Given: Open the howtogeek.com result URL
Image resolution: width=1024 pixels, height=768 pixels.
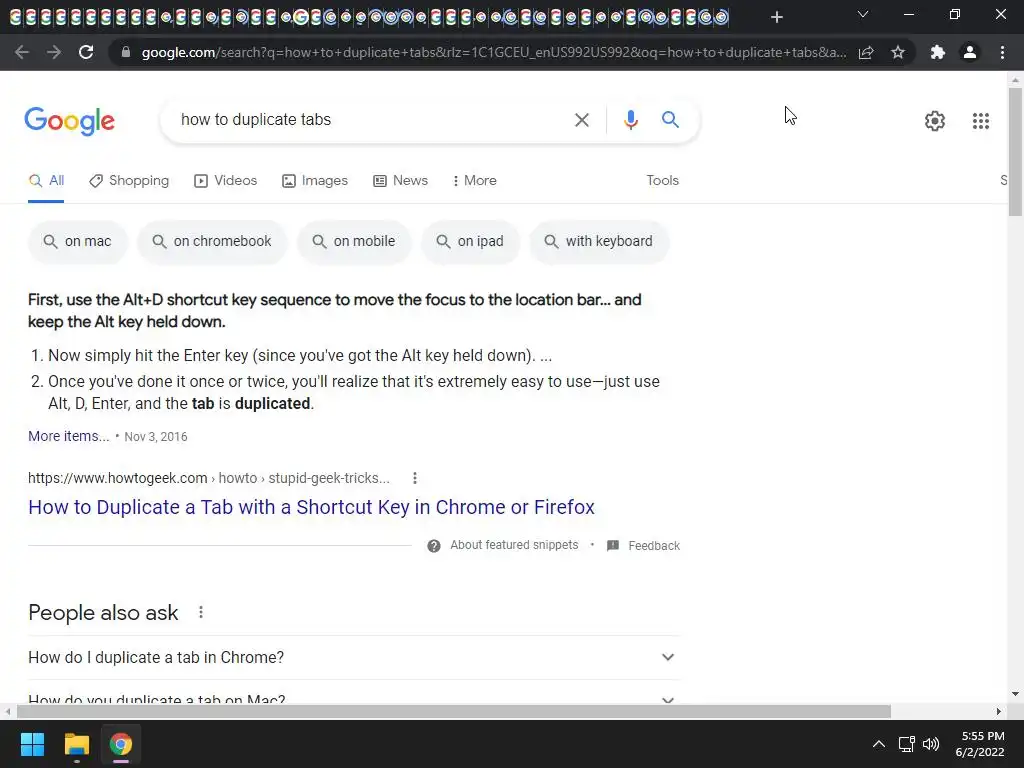Looking at the screenshot, I should [x=209, y=478].
